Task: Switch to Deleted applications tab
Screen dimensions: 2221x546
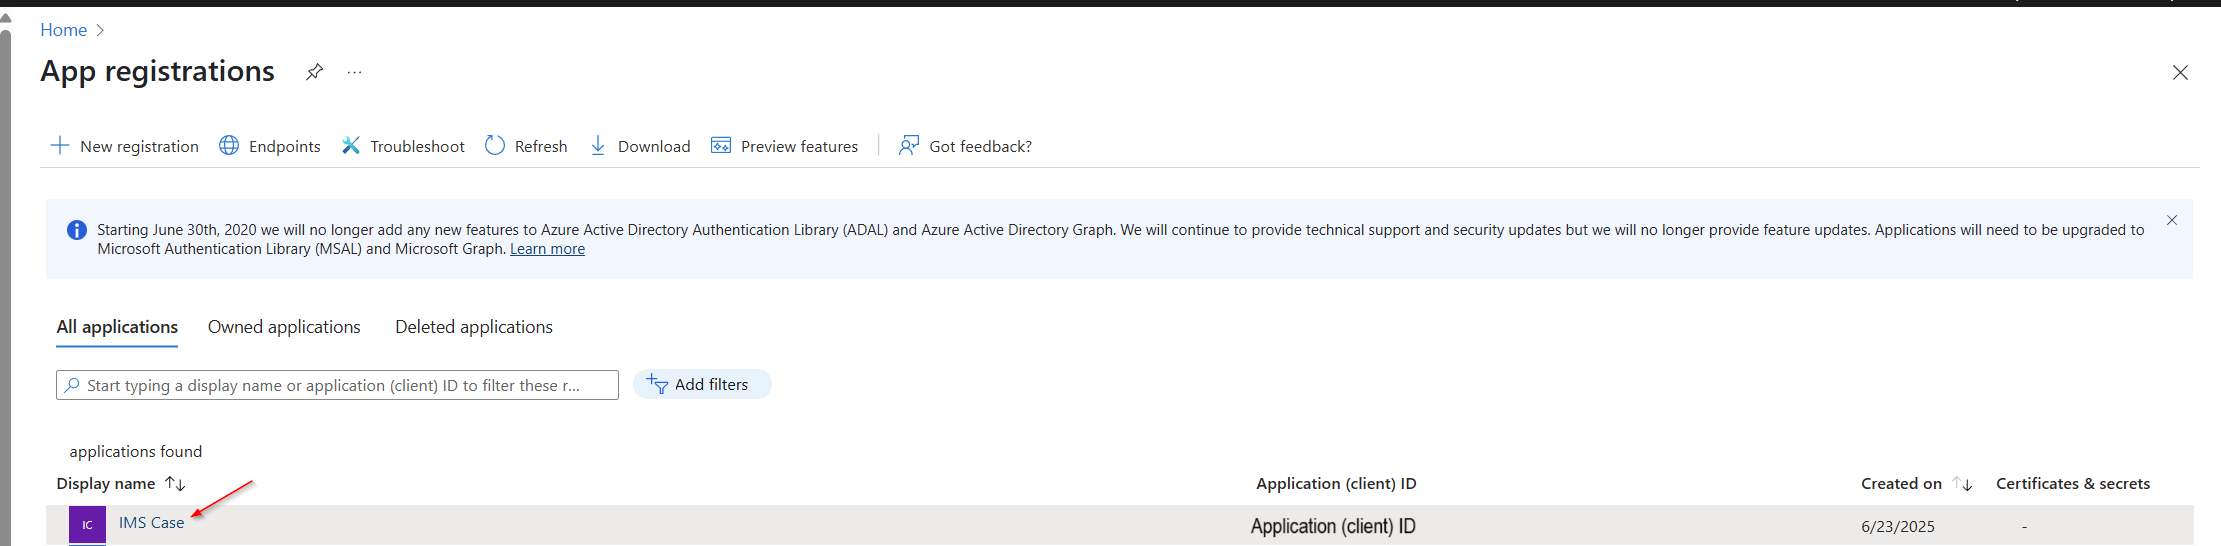Action: tap(474, 327)
